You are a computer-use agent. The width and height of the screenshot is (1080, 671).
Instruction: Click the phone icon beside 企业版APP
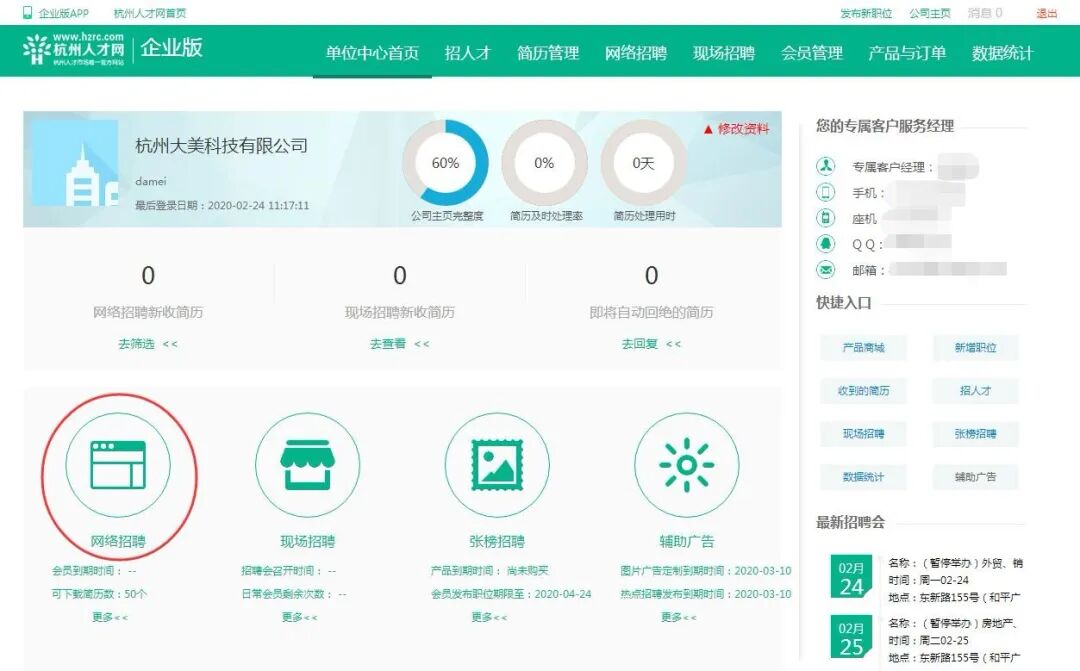(28, 12)
